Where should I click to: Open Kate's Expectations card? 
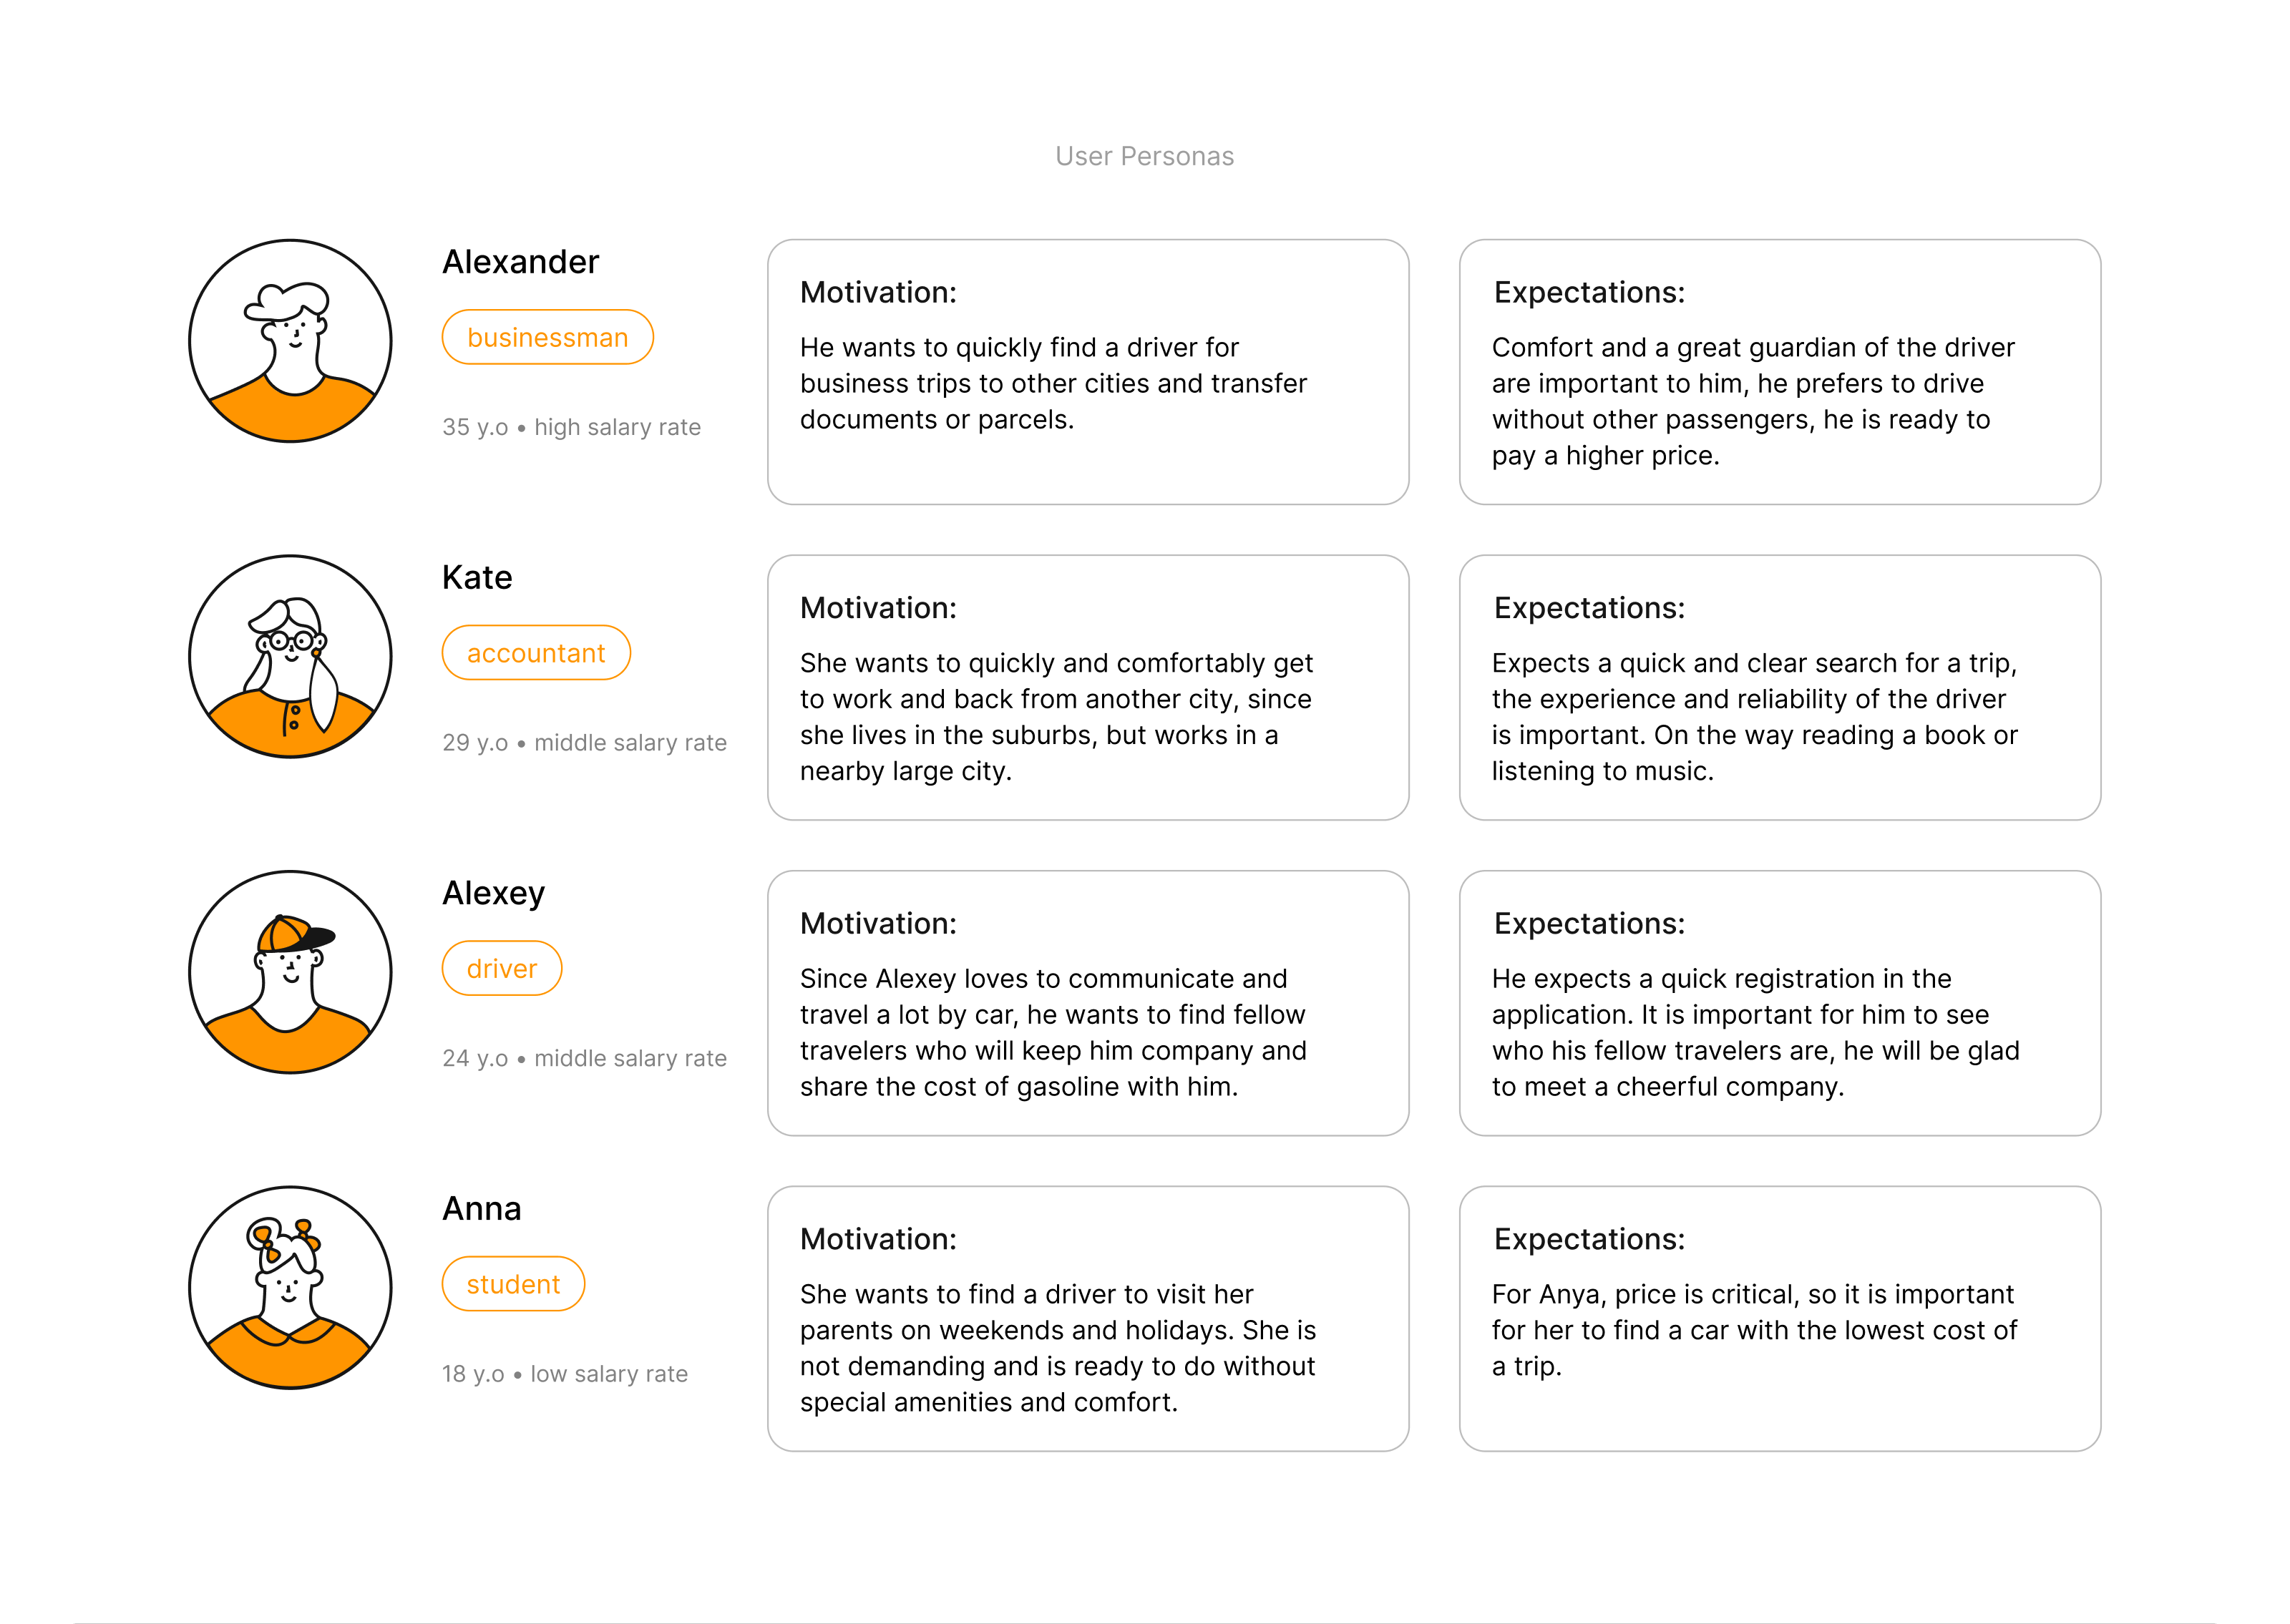coord(1779,688)
